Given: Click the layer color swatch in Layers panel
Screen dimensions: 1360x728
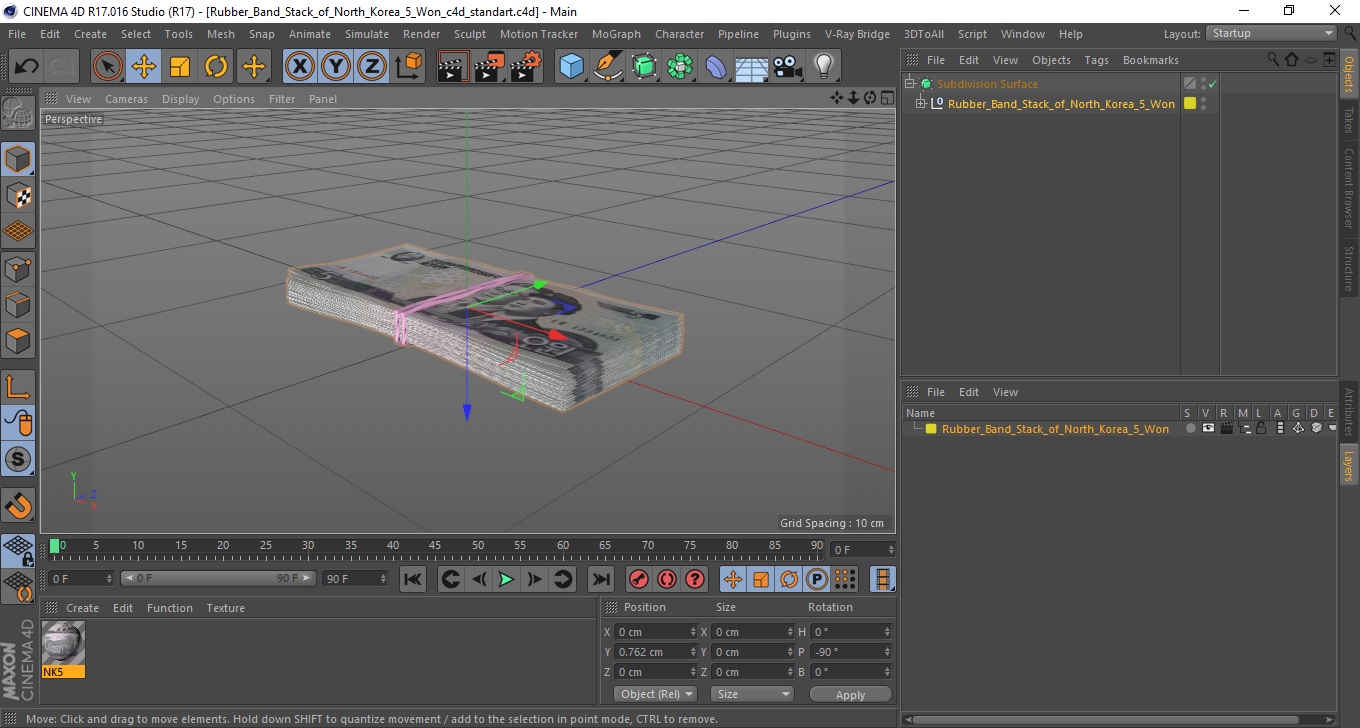Looking at the screenshot, I should coord(931,429).
